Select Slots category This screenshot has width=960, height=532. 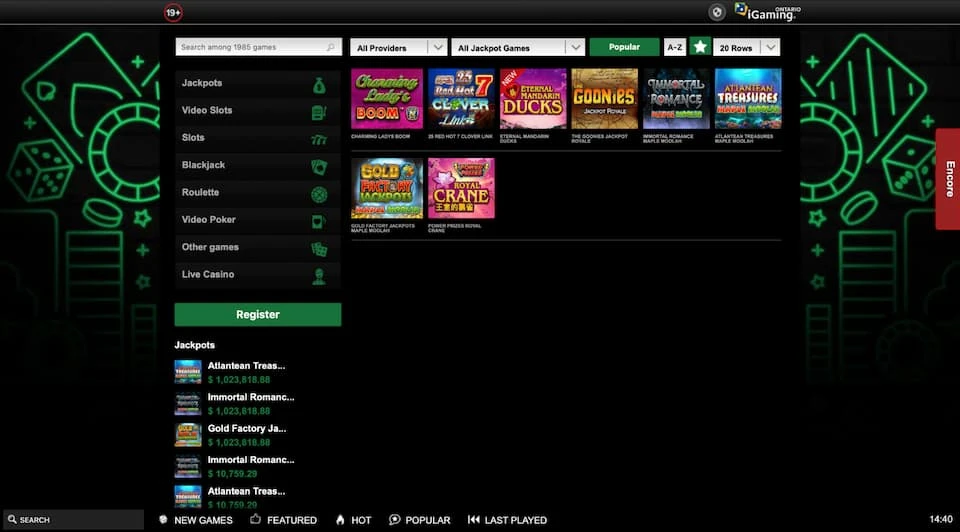pyautogui.click(x=258, y=138)
